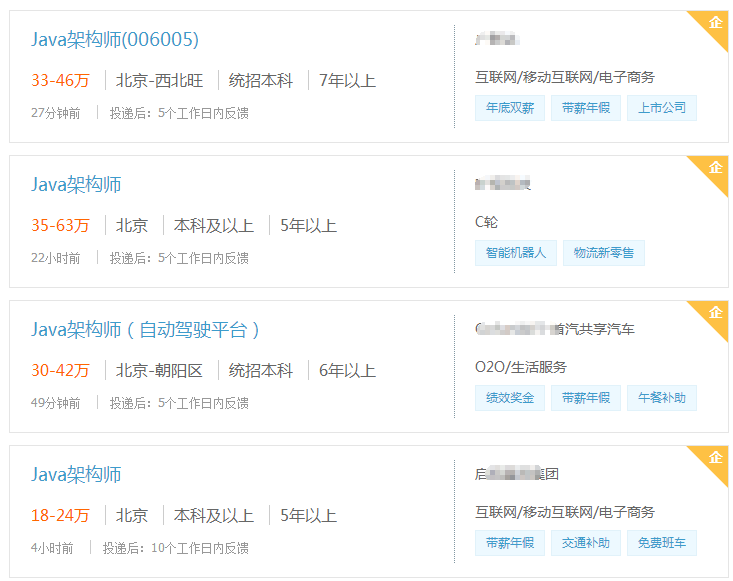Click the C轮 funding stage label

coord(487,222)
